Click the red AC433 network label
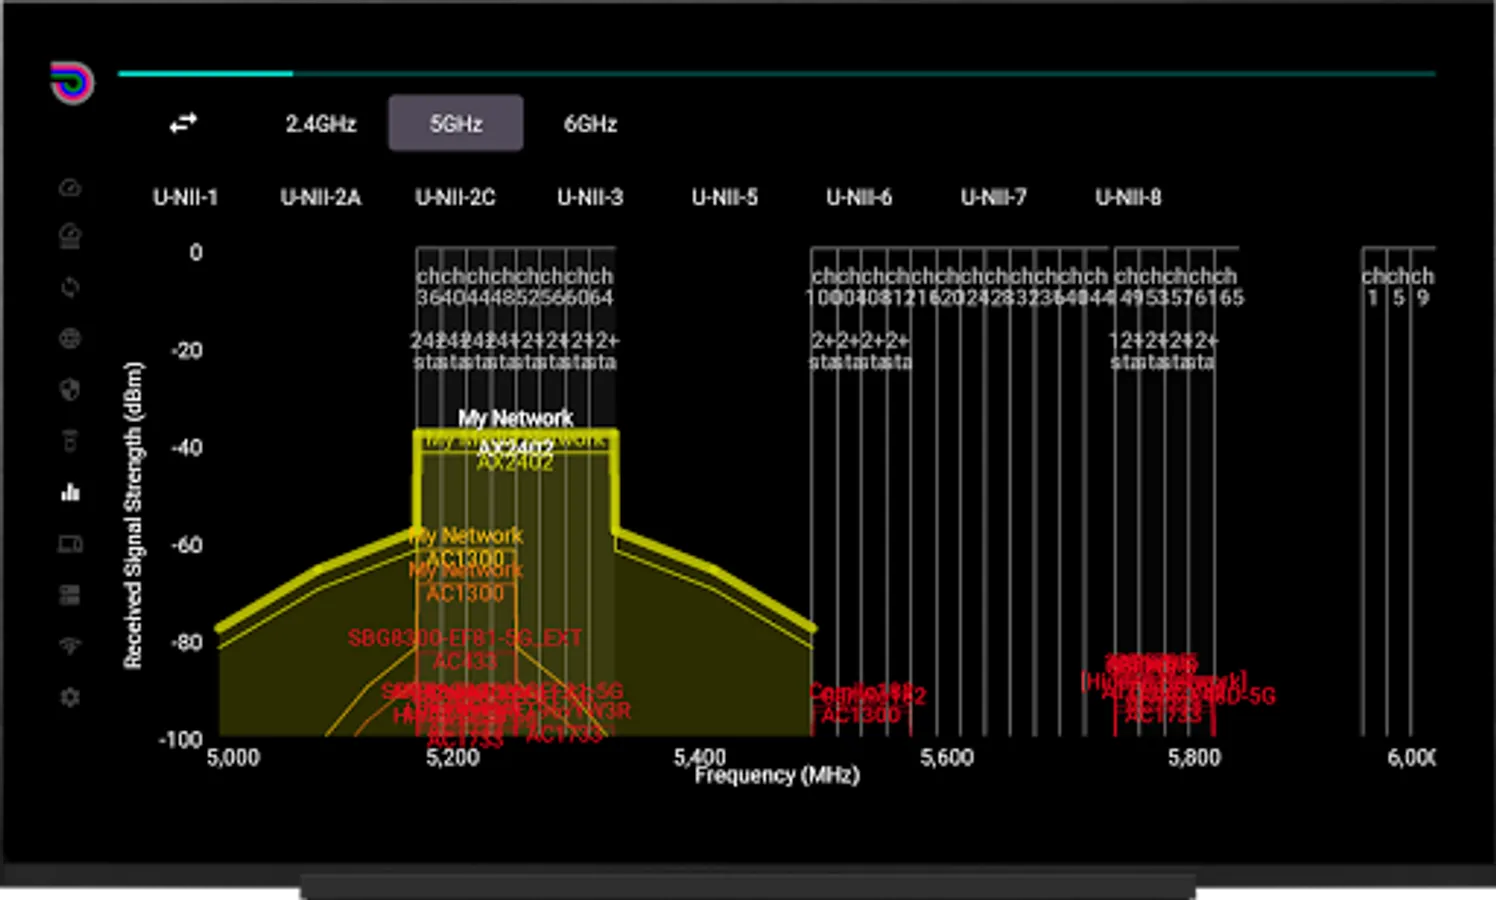The width and height of the screenshot is (1496, 900). pyautogui.click(x=465, y=661)
